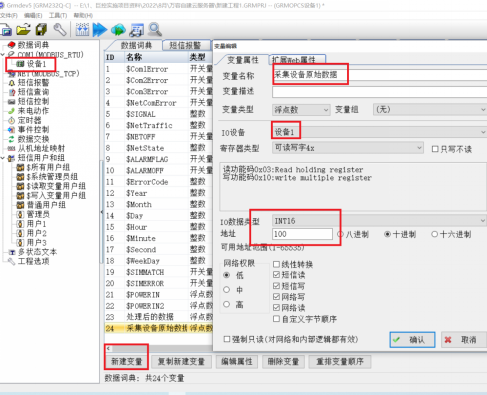487x395 pixels.
Task: Click the cloud play toolbar icon
Action: 118,30
